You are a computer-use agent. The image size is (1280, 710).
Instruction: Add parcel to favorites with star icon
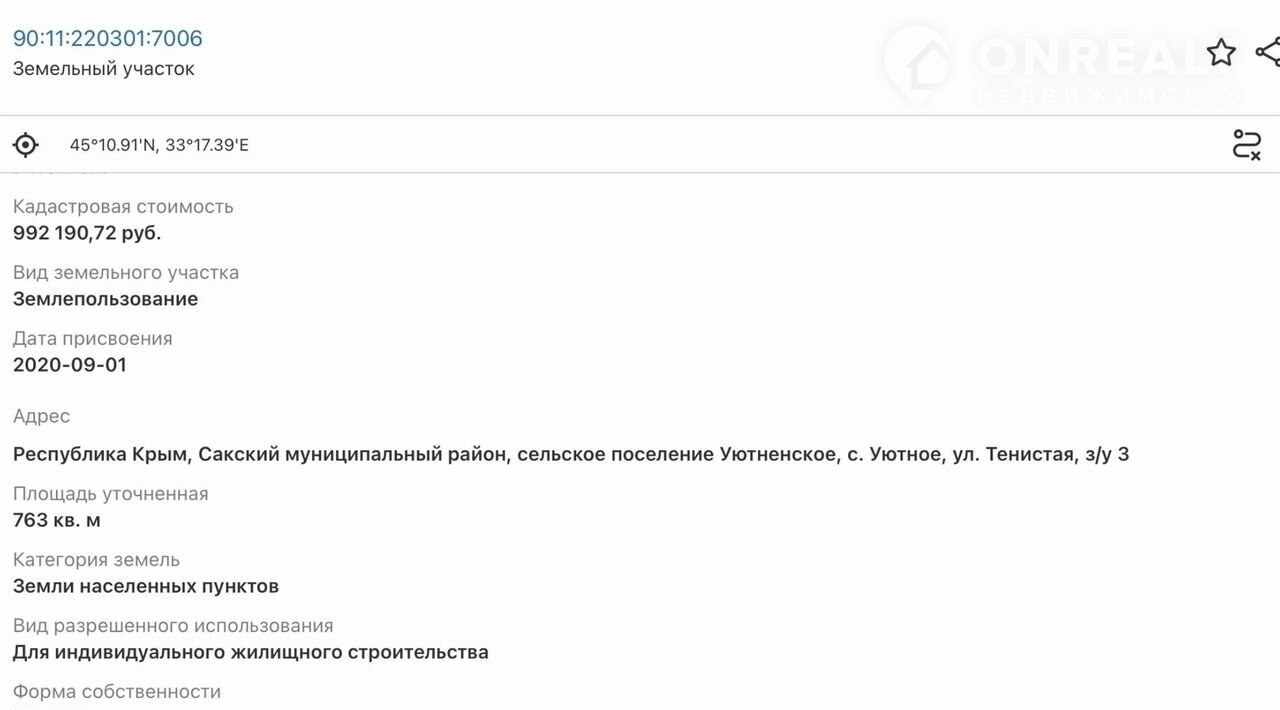[1221, 53]
